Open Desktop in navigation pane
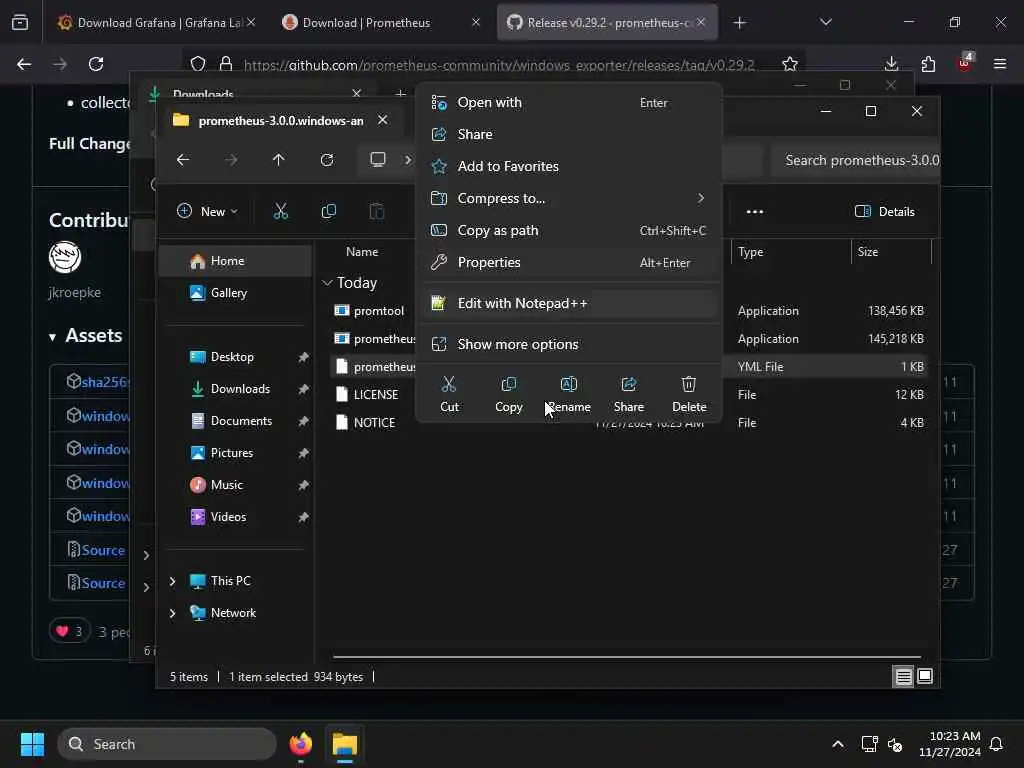The image size is (1024, 768). (236, 357)
